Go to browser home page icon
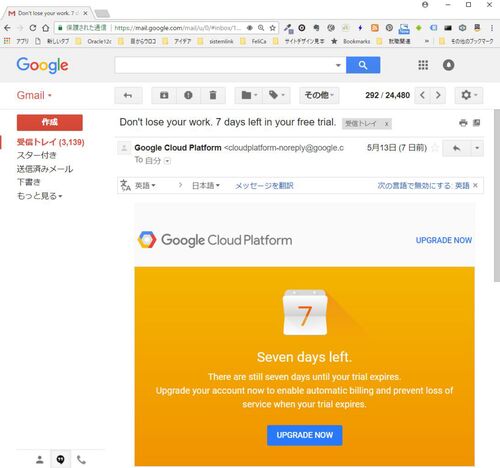The image size is (500, 468). [x=46, y=28]
